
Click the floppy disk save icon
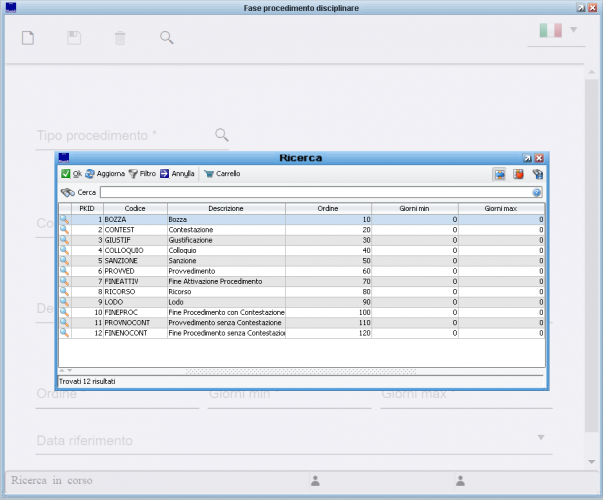pos(74,38)
